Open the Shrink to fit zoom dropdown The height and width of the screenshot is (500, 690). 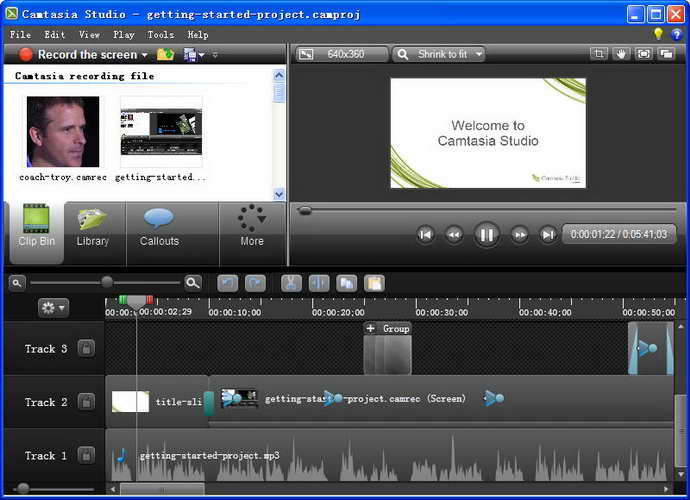click(439, 54)
